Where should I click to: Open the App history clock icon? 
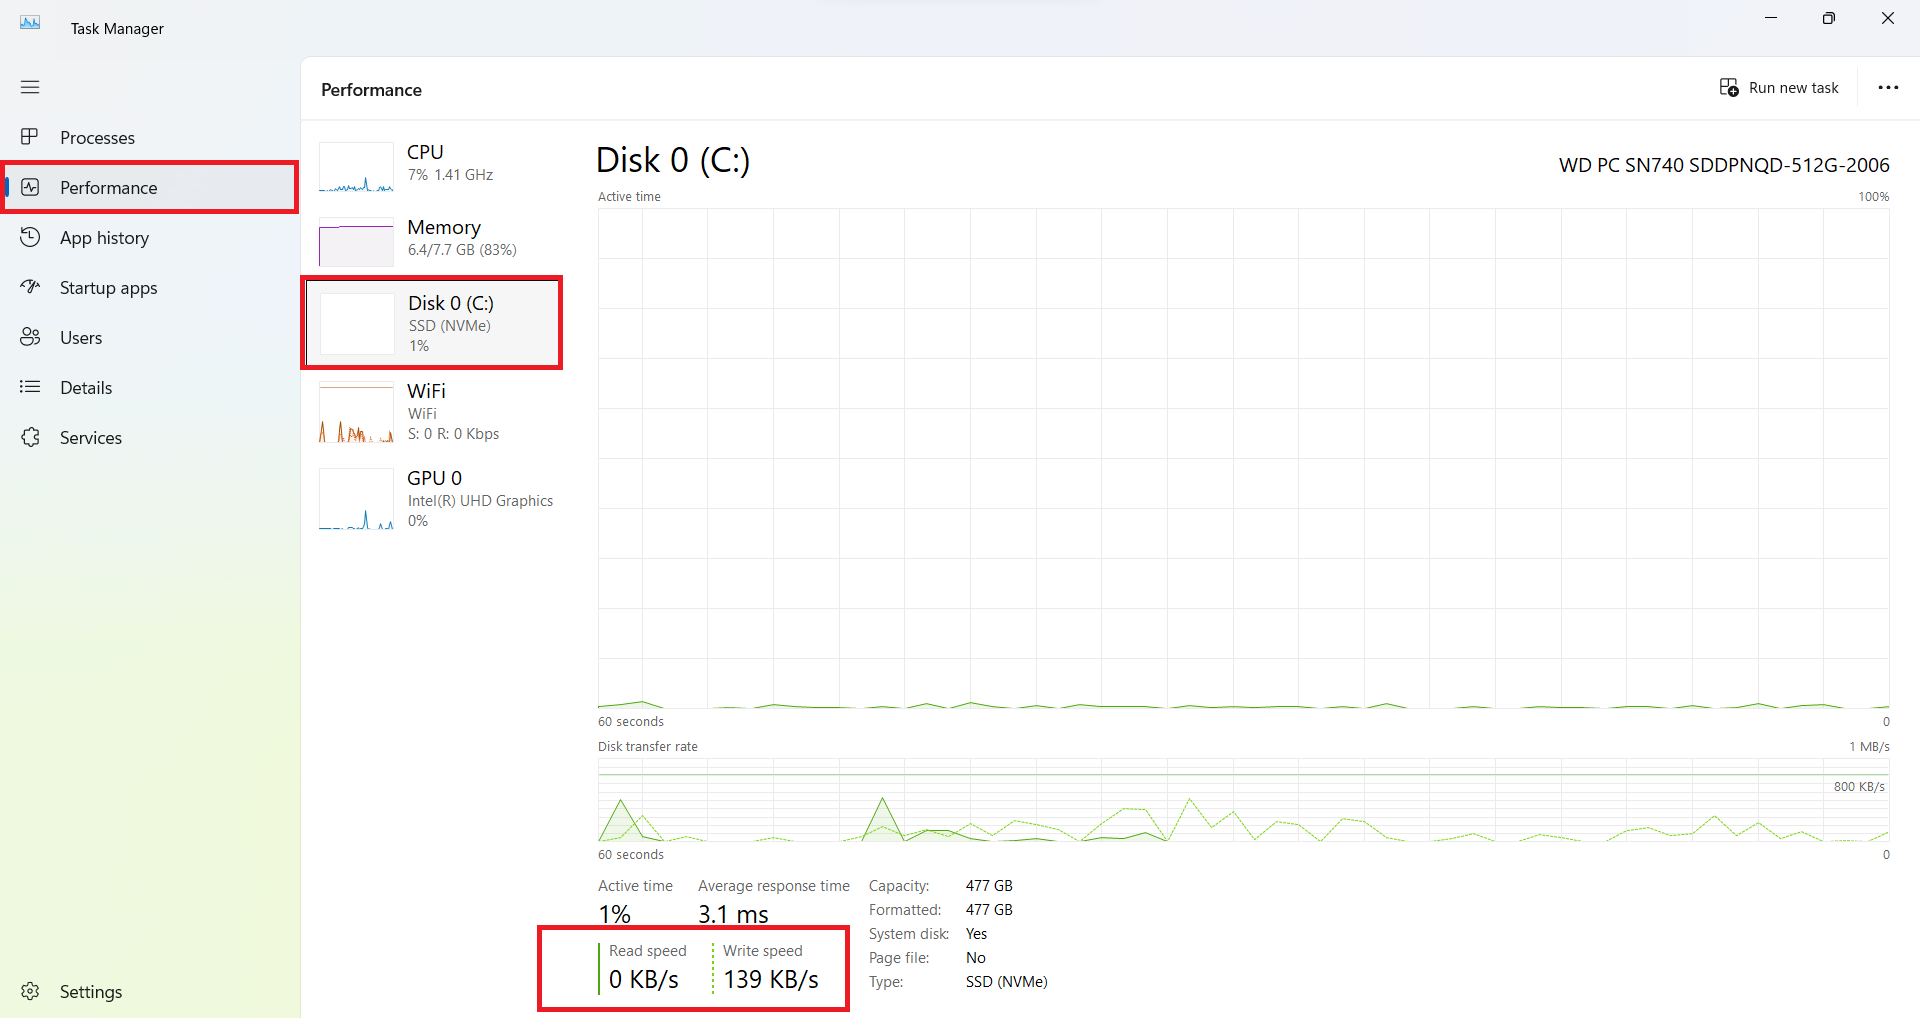coord(30,237)
